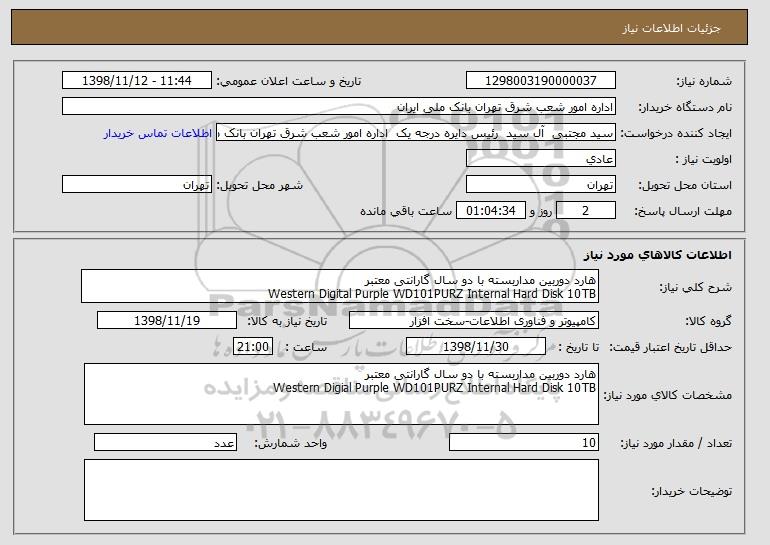Click the شهر محل تحویل field

(x=137, y=185)
